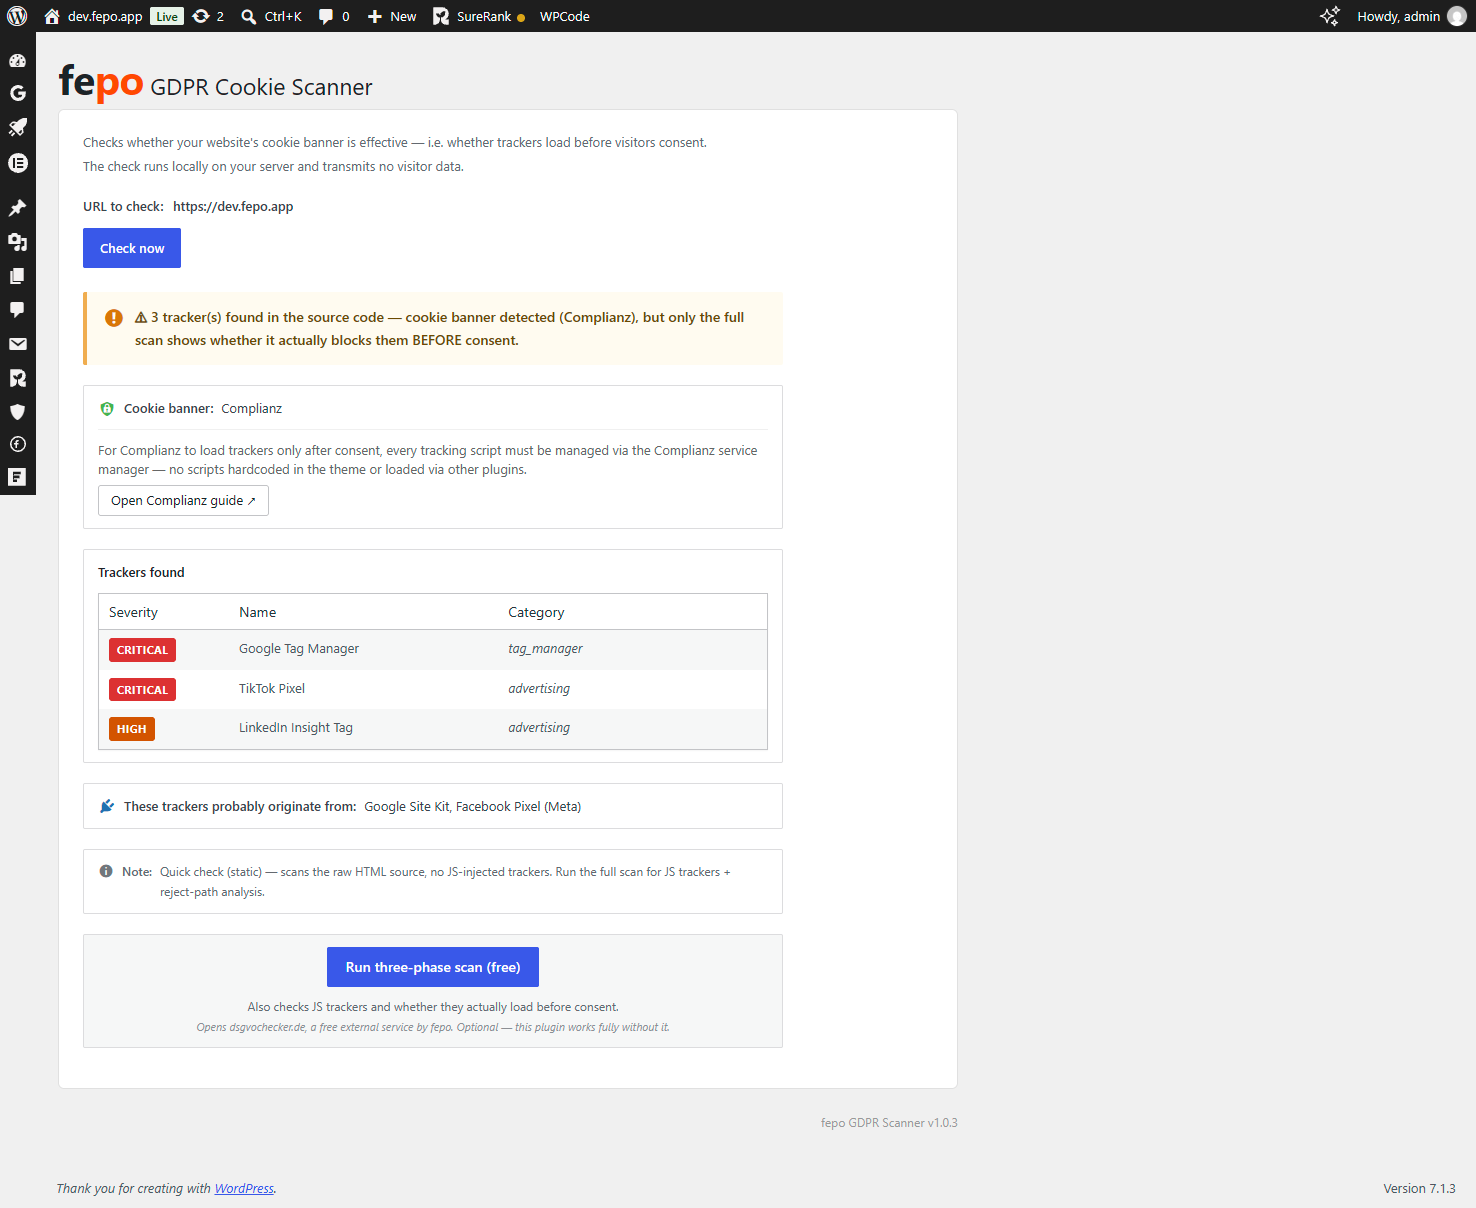
Task: Open the 2 pending updates item
Action: point(208,16)
